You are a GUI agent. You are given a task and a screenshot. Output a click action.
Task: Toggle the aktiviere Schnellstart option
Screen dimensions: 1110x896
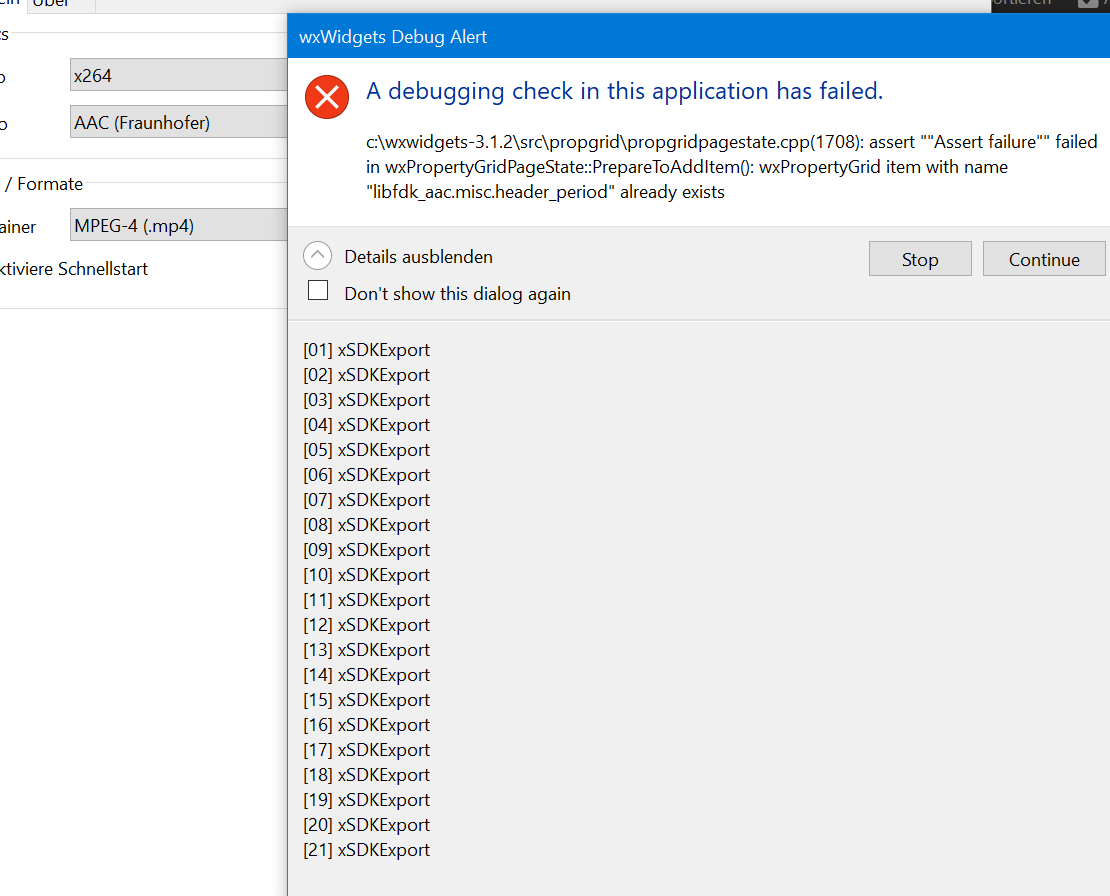pyautogui.click(x=74, y=269)
